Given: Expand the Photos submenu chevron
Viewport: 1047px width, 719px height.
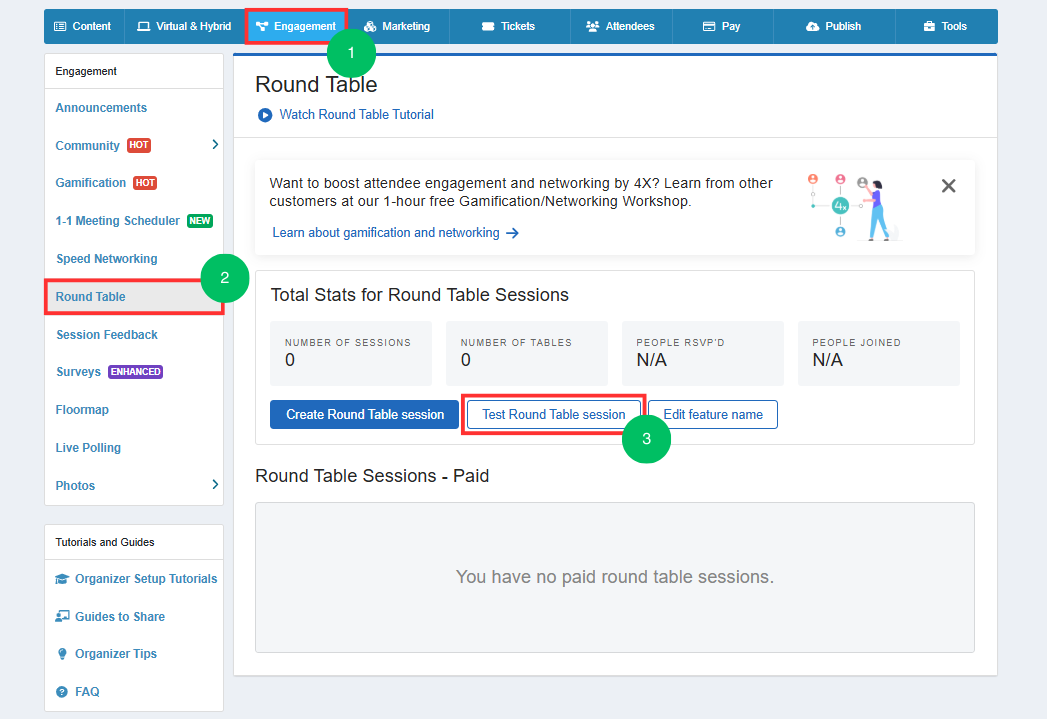Looking at the screenshot, I should [215, 485].
